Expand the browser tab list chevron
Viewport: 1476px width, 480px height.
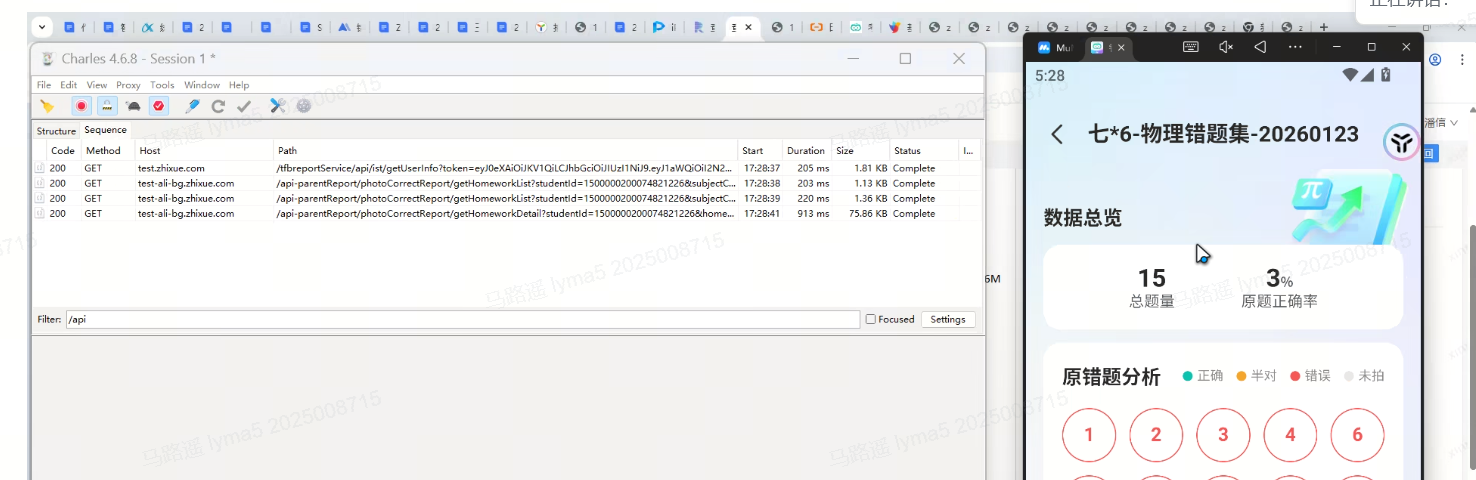[x=41, y=27]
